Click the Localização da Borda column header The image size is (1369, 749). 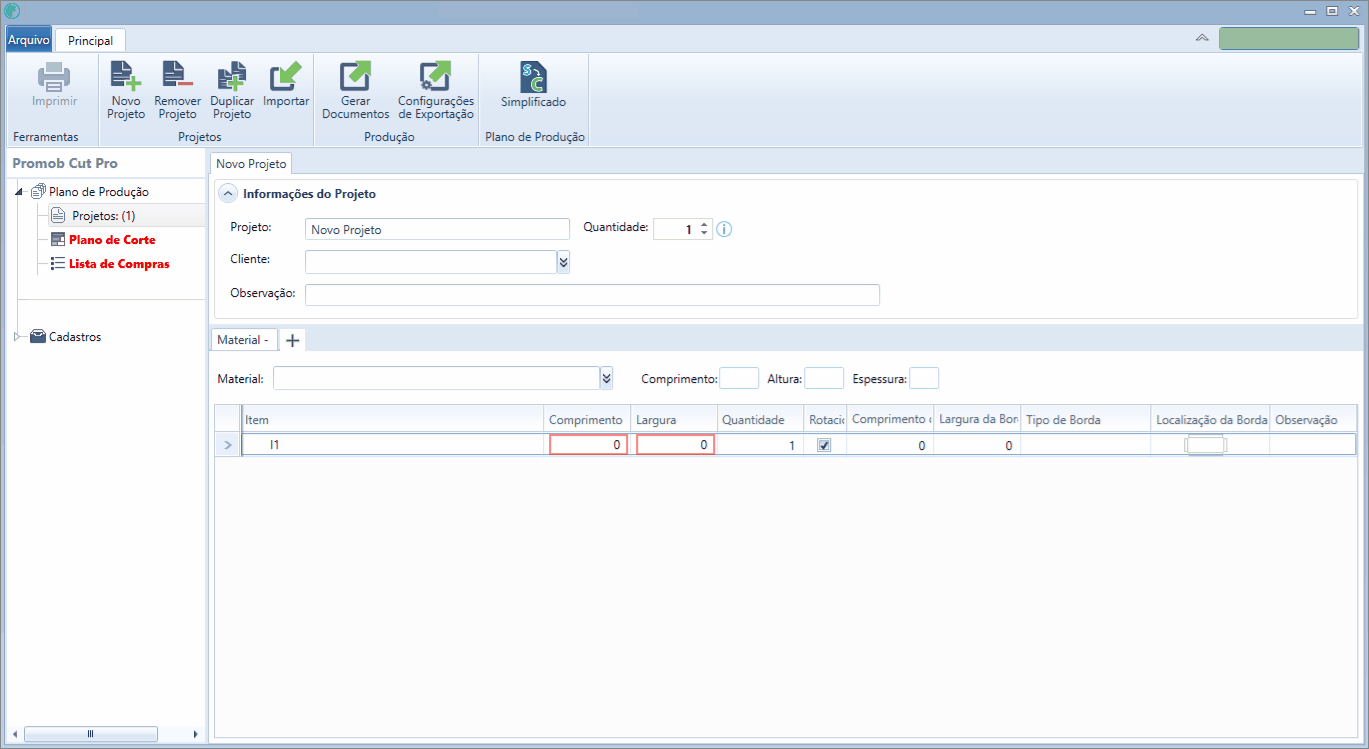point(1211,420)
